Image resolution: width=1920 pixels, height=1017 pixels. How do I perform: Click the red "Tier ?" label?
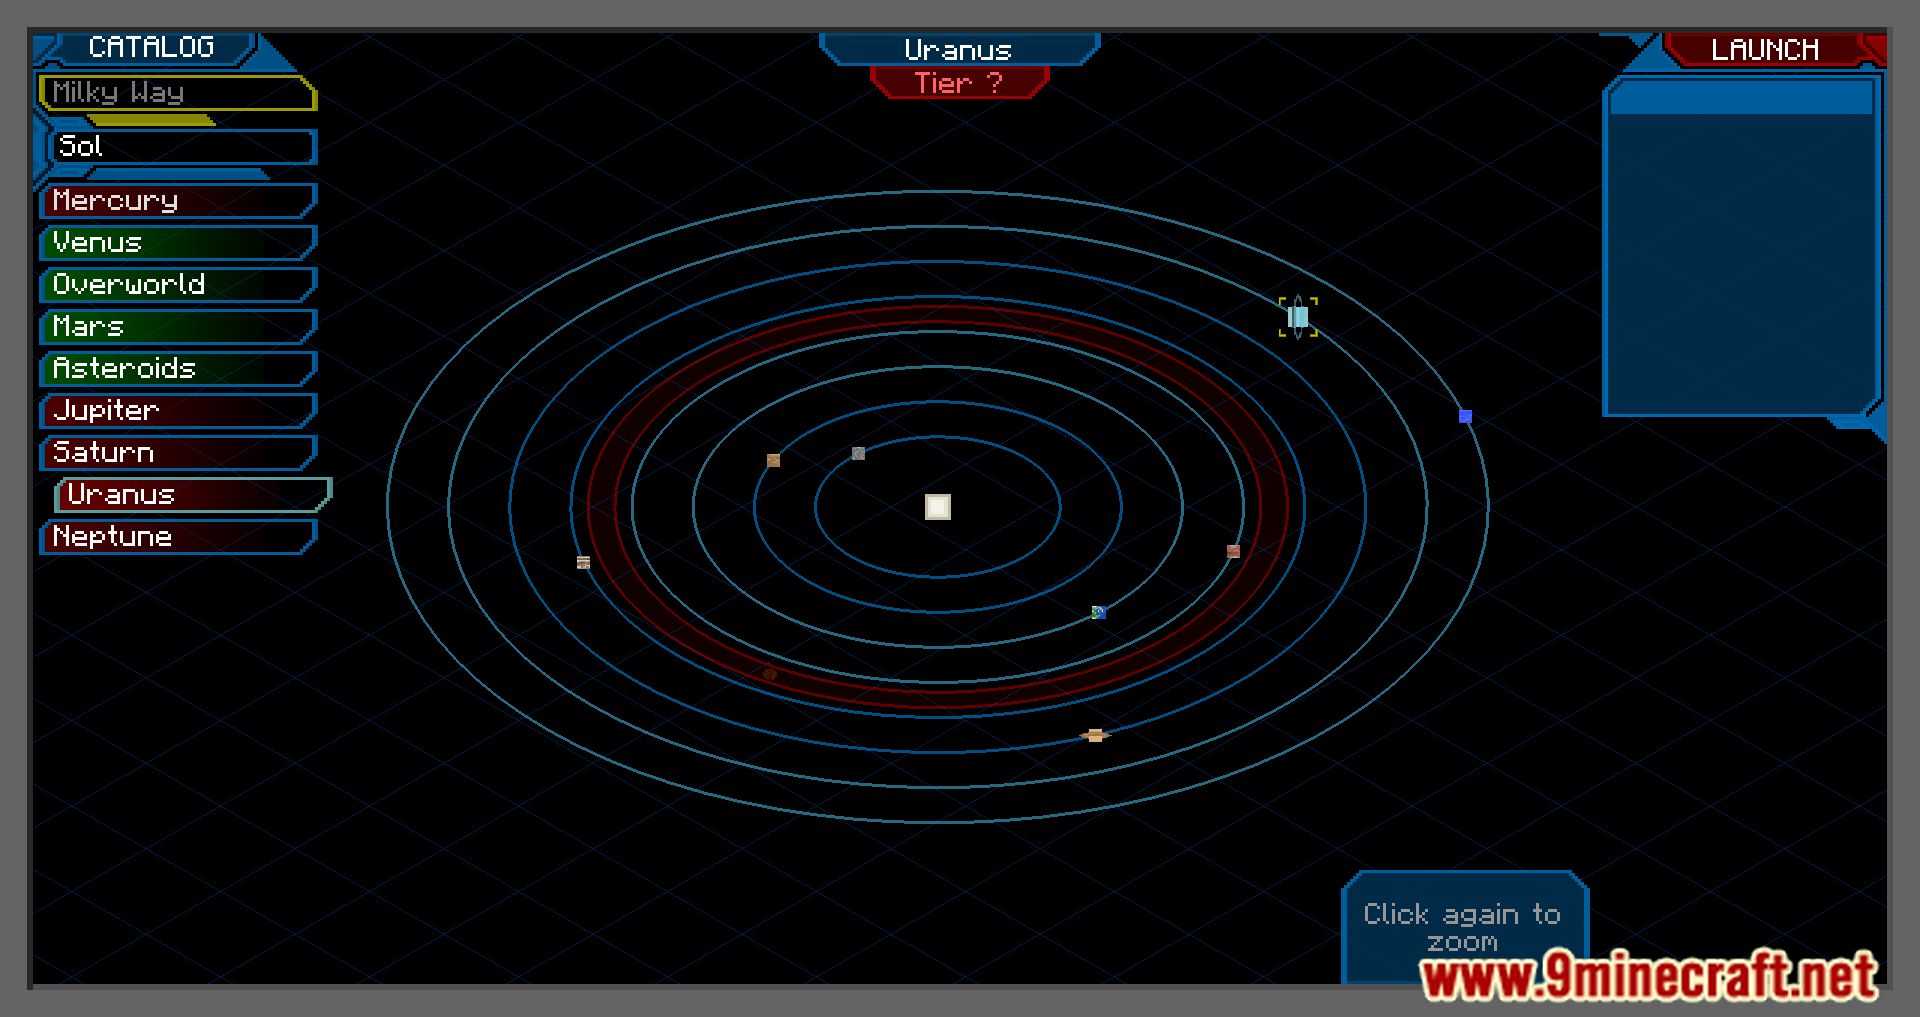click(x=959, y=83)
